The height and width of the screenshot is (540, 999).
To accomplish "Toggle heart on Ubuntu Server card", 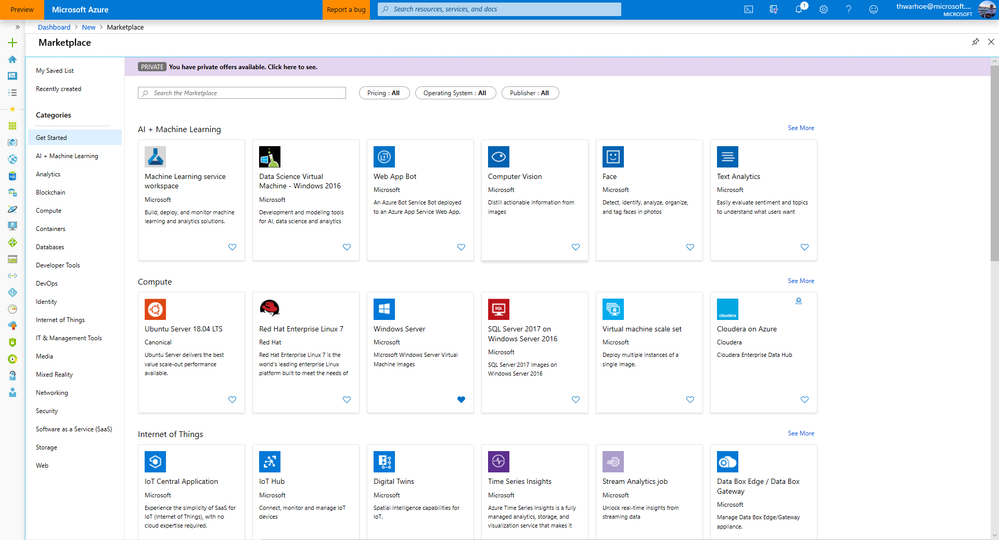I will (x=232, y=400).
